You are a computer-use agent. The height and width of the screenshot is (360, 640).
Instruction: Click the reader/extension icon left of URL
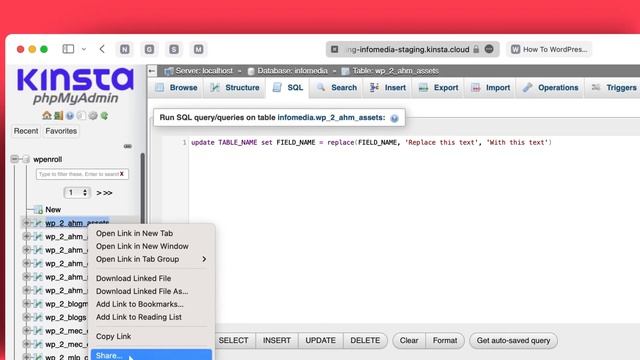point(335,49)
